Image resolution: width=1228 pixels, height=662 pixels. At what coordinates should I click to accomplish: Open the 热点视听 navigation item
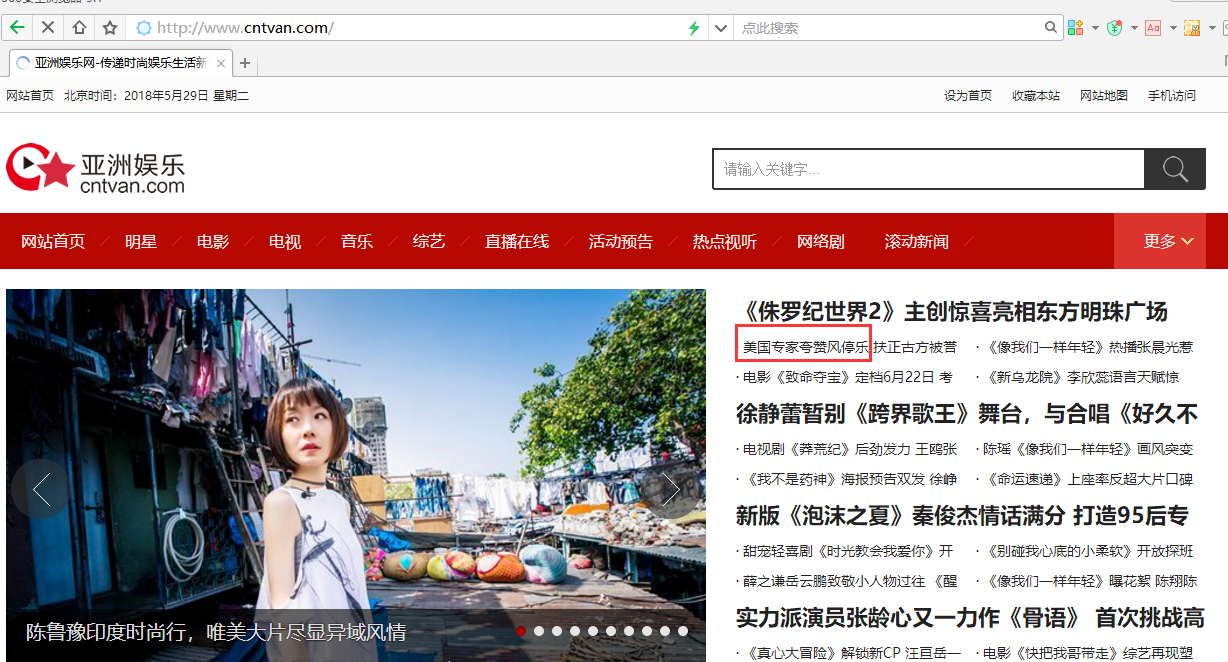(x=725, y=241)
